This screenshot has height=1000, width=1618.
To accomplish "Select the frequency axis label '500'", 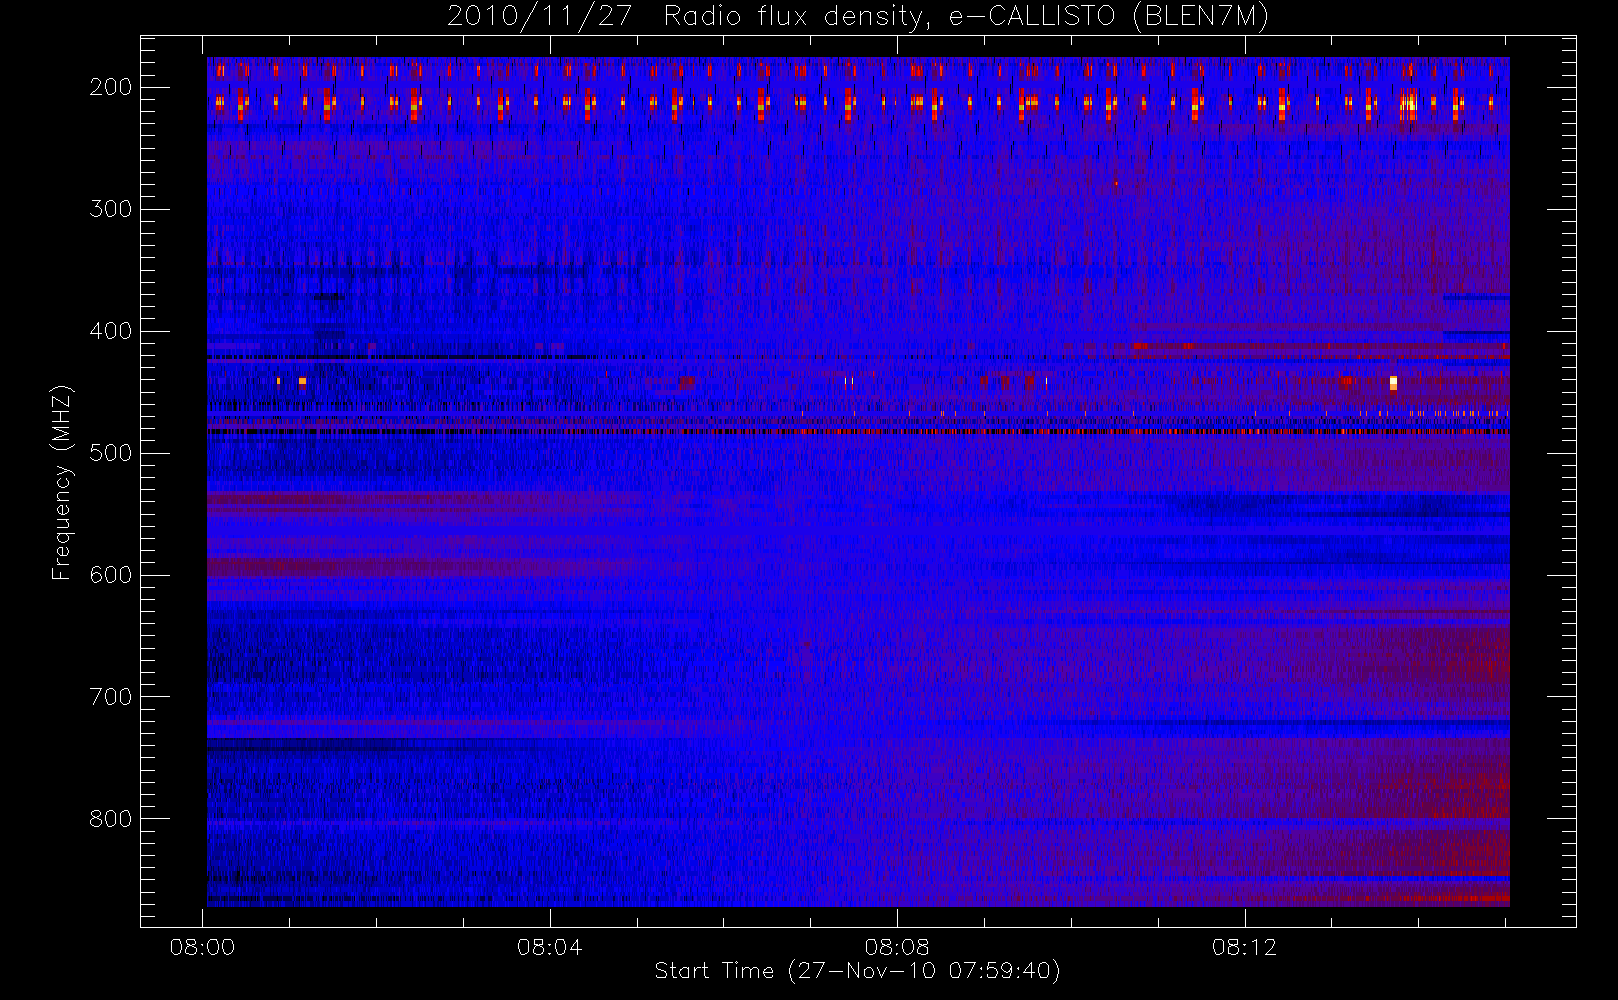I will pyautogui.click(x=110, y=453).
